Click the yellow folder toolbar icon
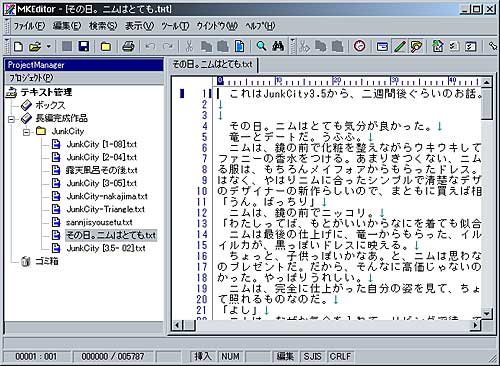This screenshot has width=500, height=366. [106, 46]
